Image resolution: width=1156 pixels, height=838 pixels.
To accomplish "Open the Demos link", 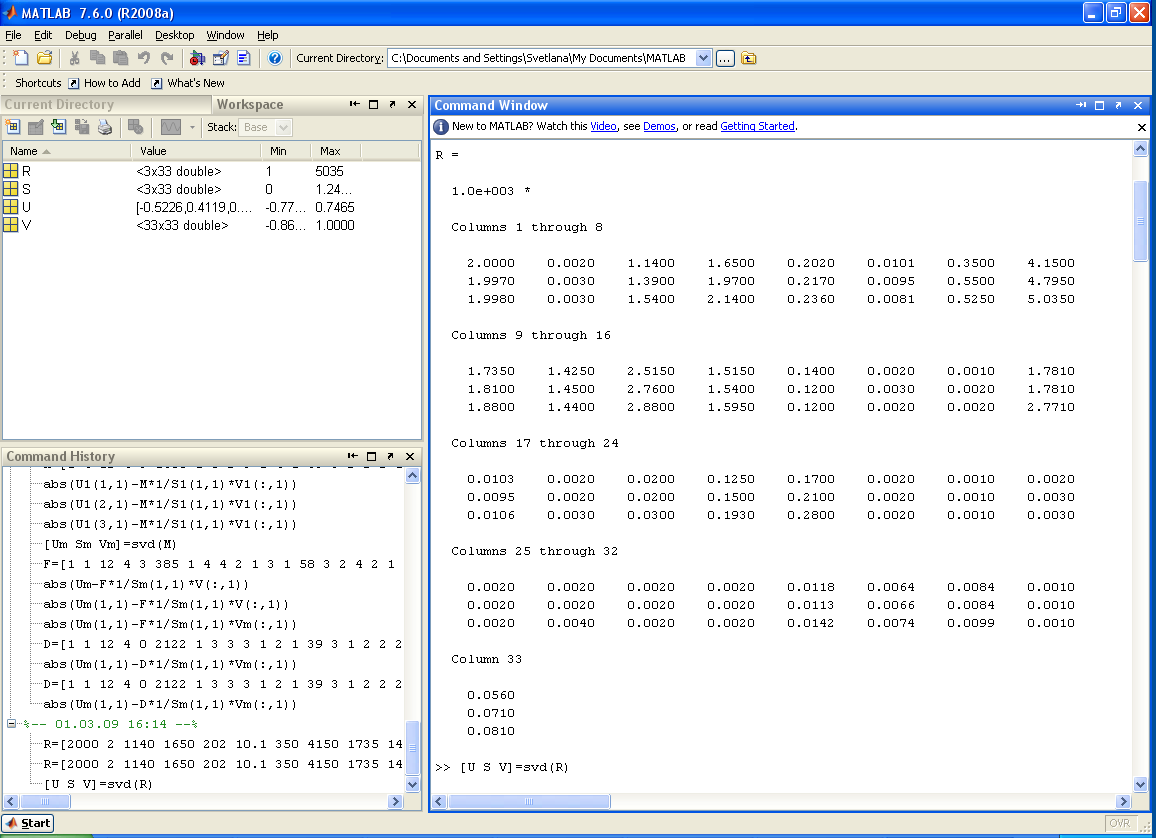I will tap(659, 126).
